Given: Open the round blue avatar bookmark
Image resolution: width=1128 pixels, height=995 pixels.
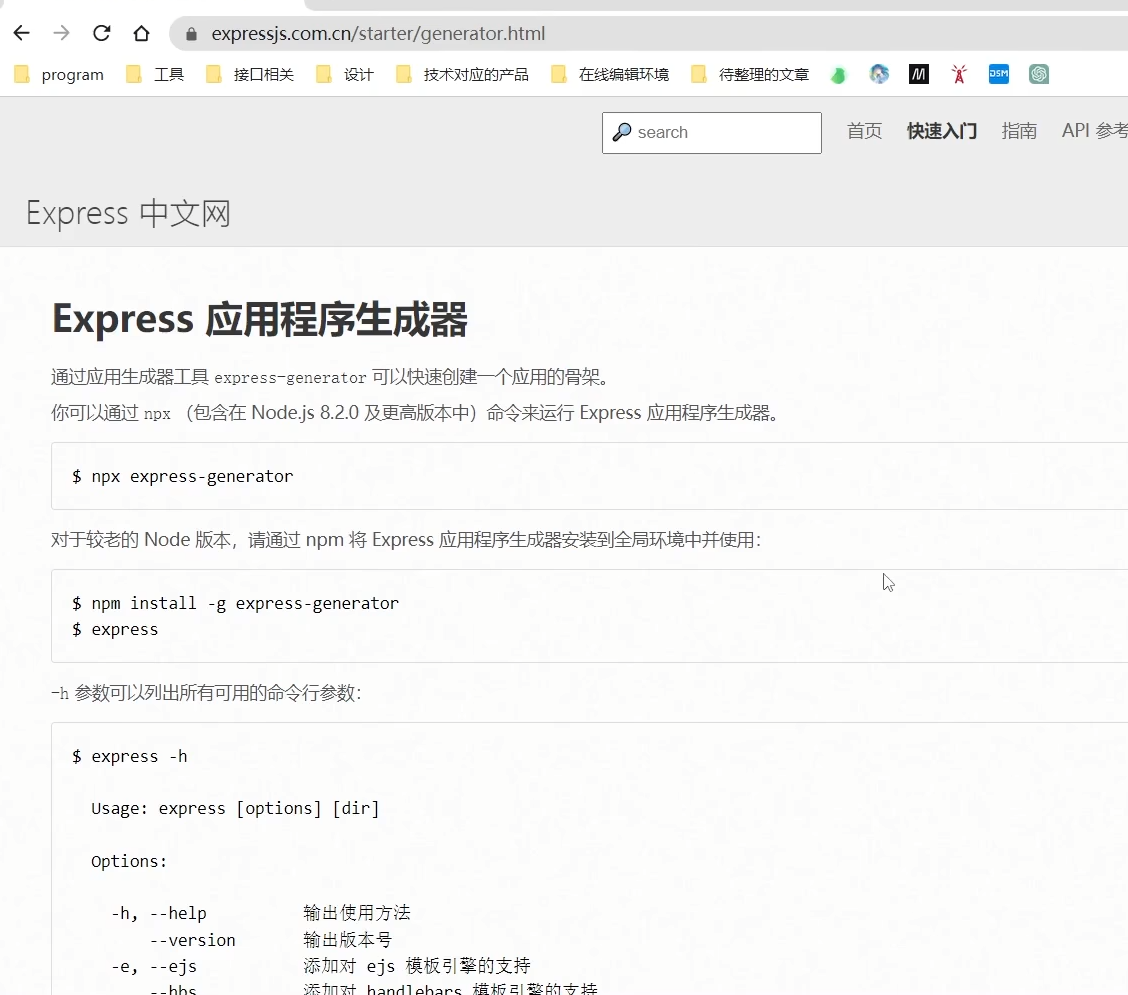Looking at the screenshot, I should tap(879, 74).
